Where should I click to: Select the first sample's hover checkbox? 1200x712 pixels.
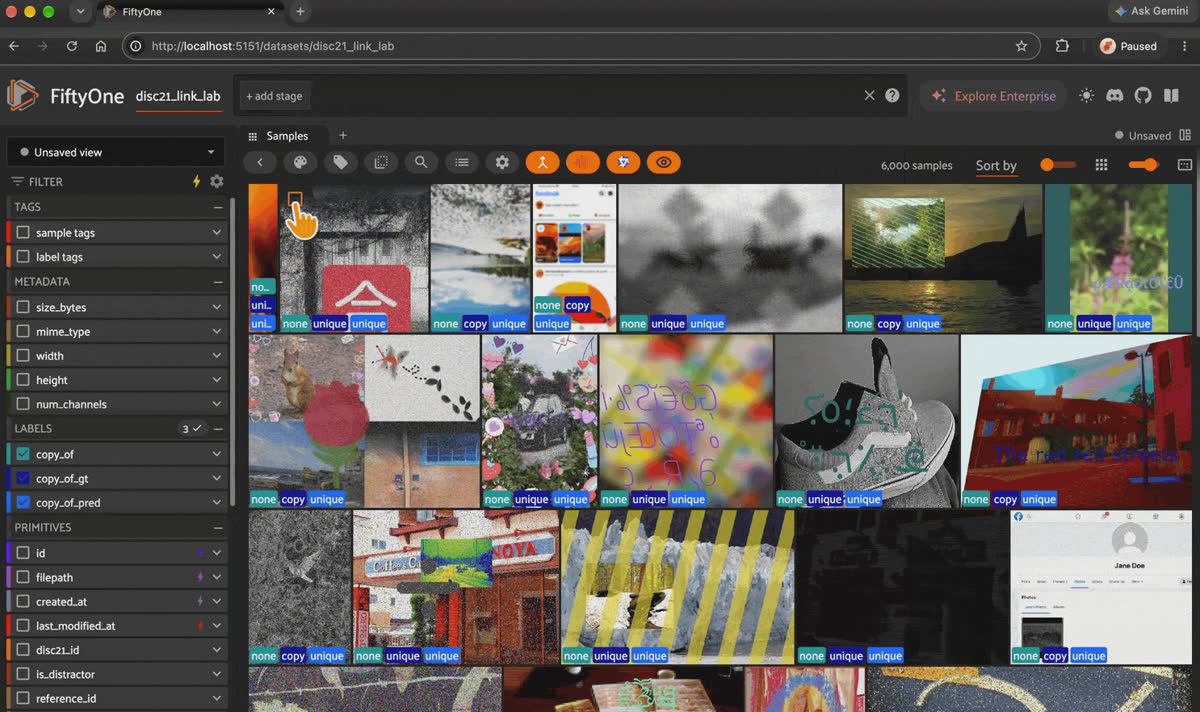click(x=295, y=199)
